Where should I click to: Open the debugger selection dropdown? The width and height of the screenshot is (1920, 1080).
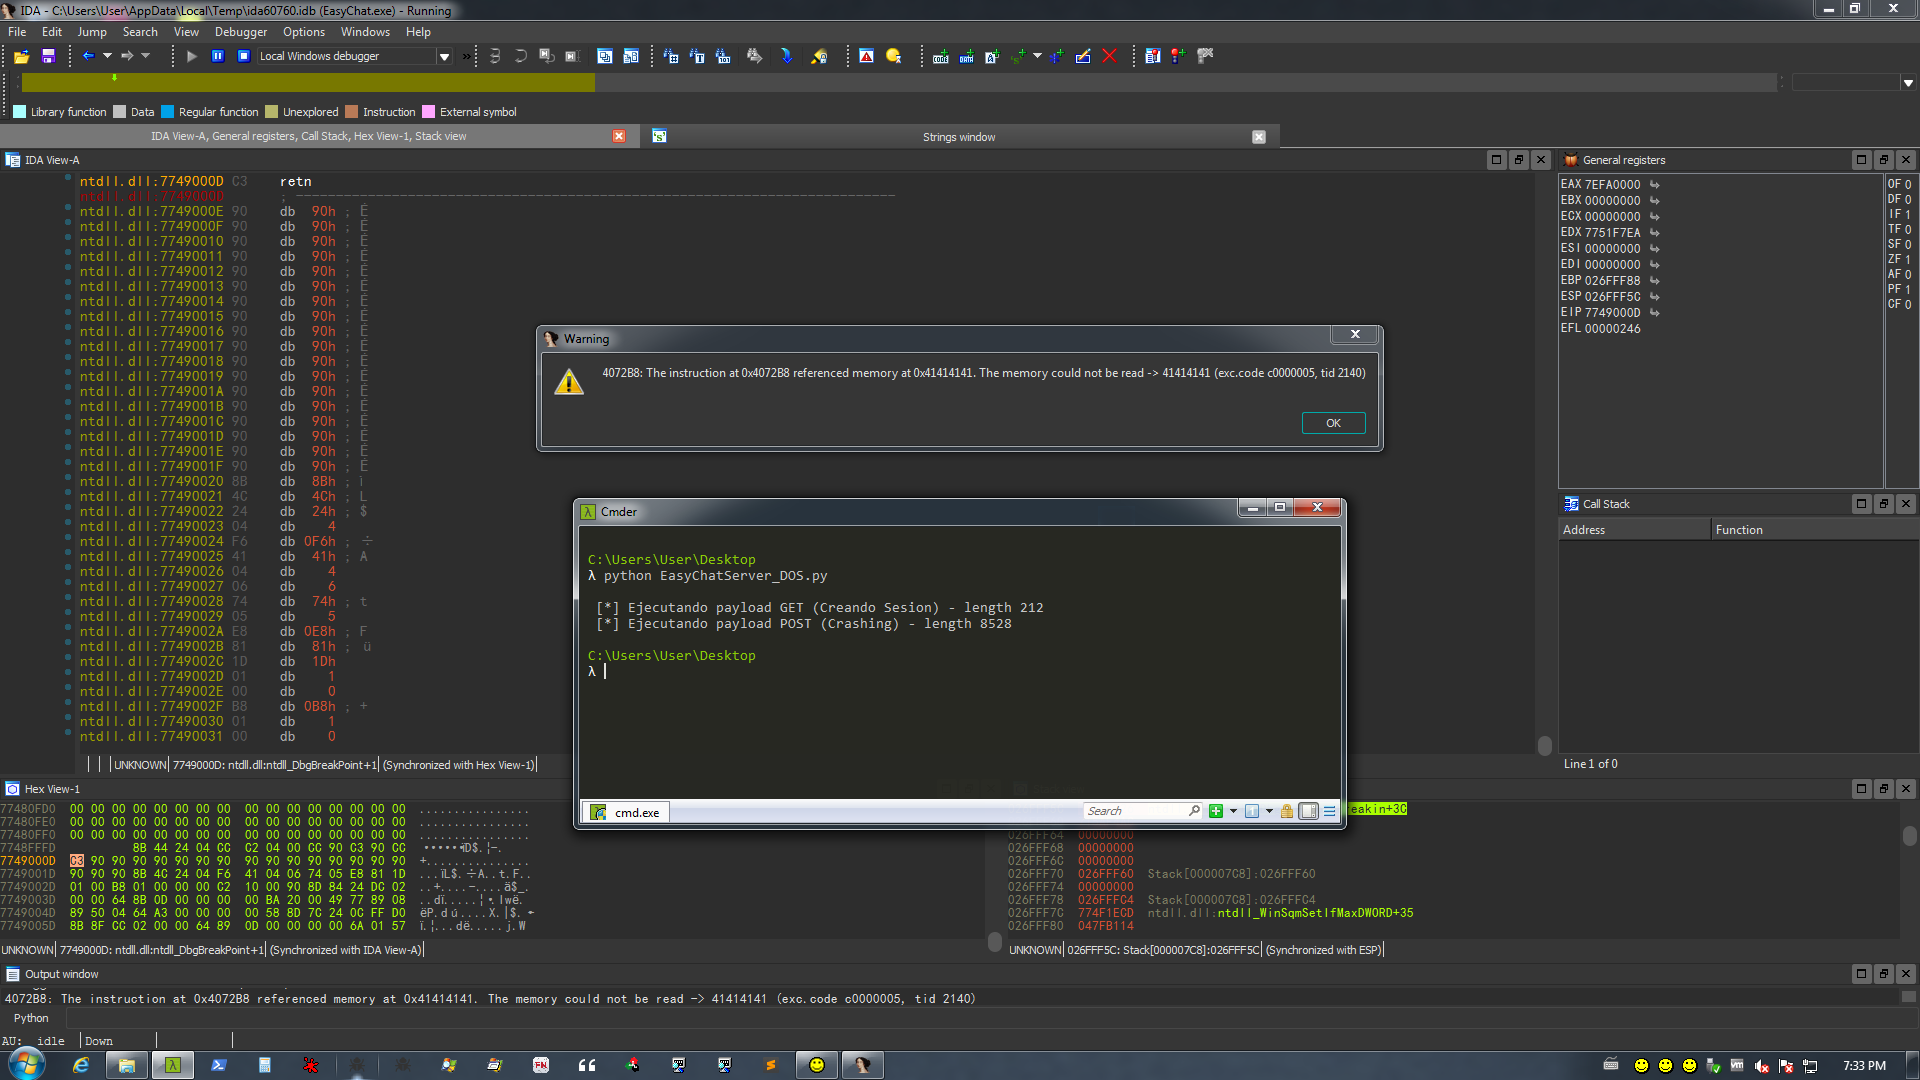click(444, 57)
